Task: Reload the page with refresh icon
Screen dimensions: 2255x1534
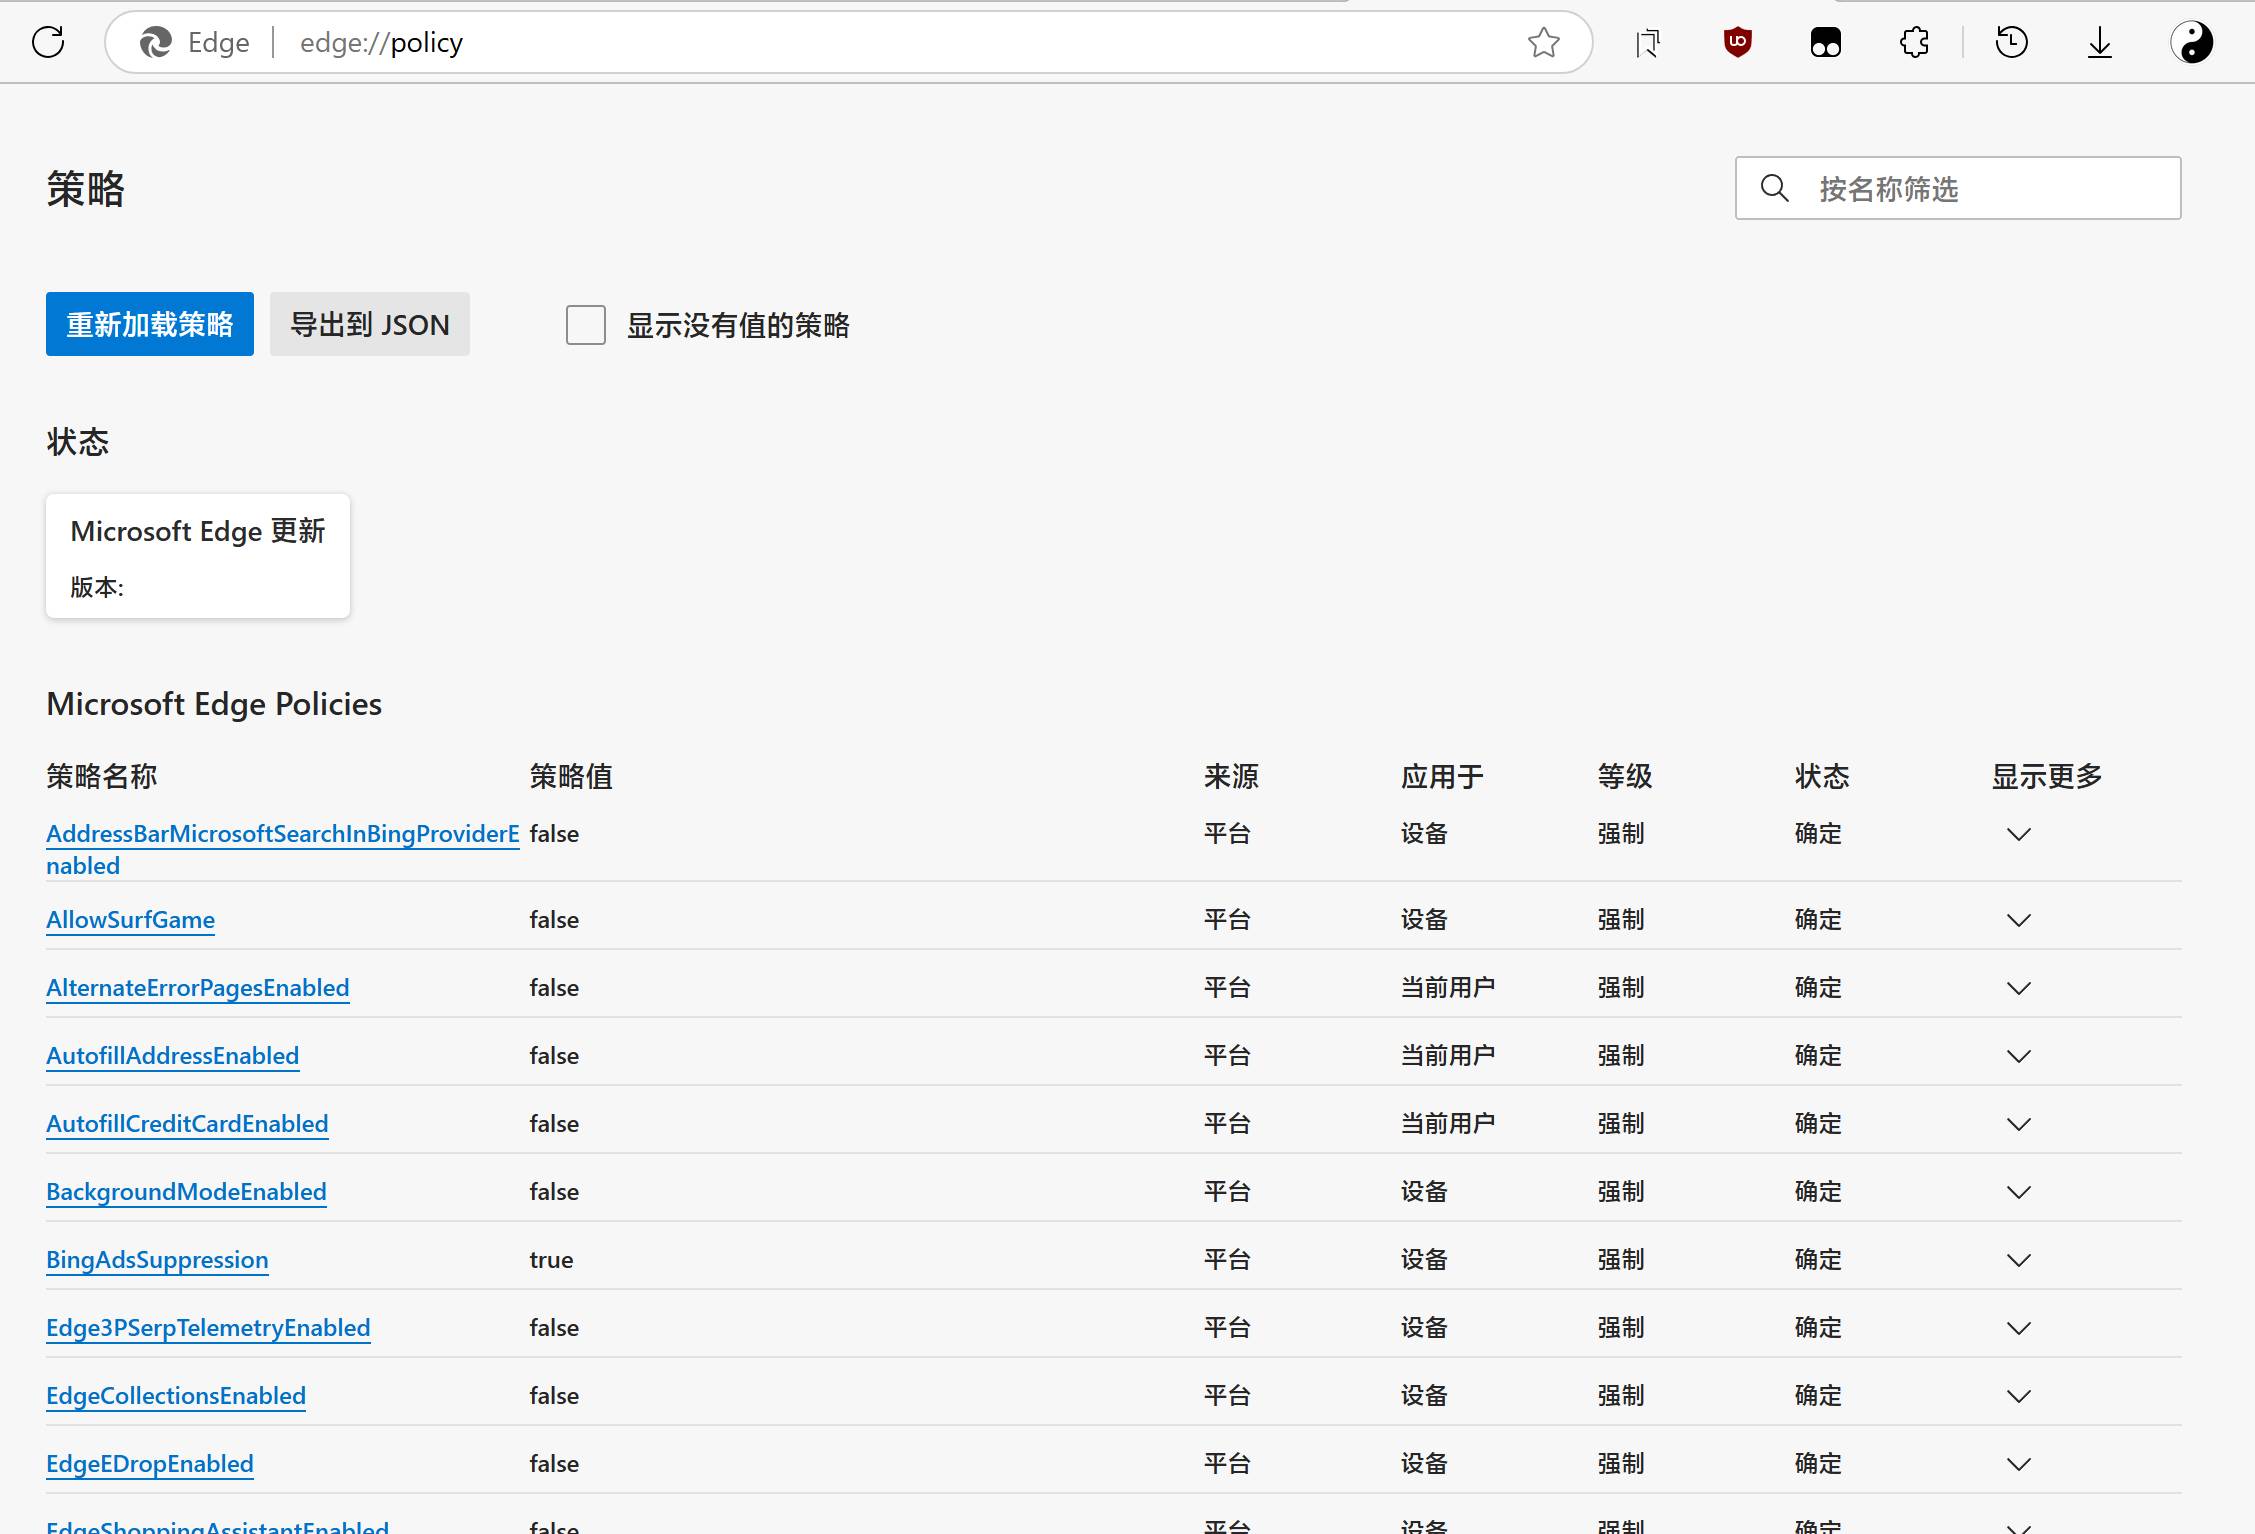Action: [48, 42]
